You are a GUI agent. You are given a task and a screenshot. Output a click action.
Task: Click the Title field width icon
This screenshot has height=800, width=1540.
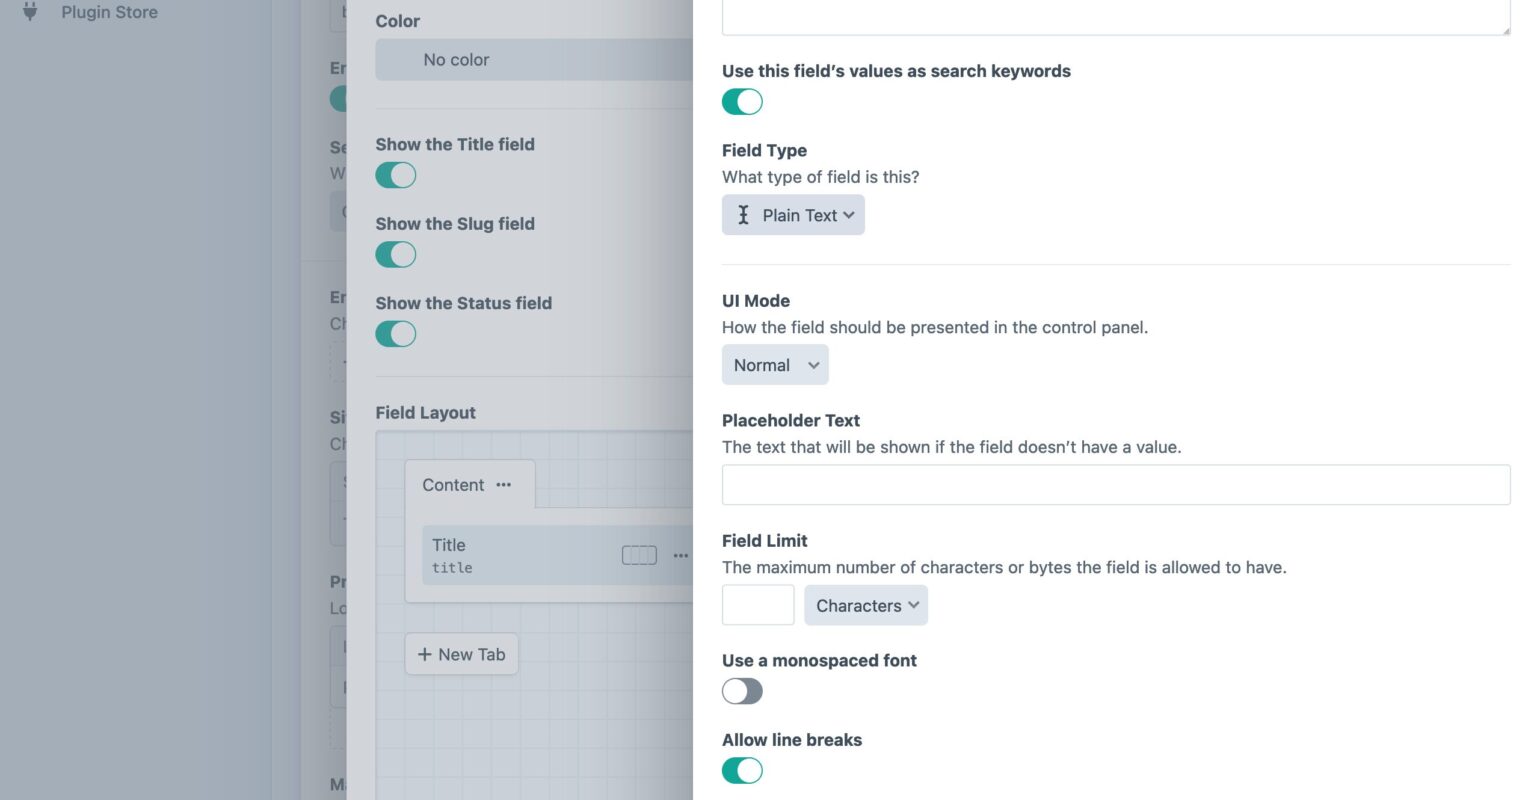pyautogui.click(x=639, y=555)
